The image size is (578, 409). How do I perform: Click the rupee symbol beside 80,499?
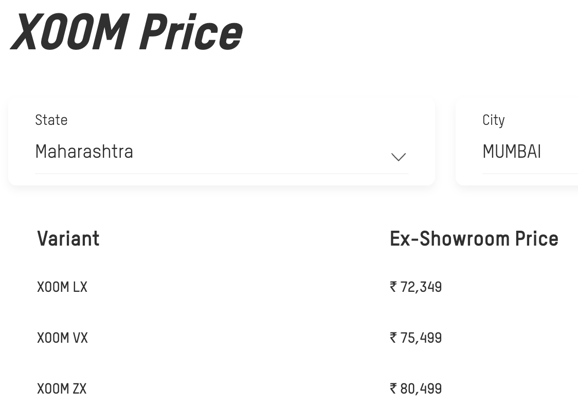click(393, 388)
